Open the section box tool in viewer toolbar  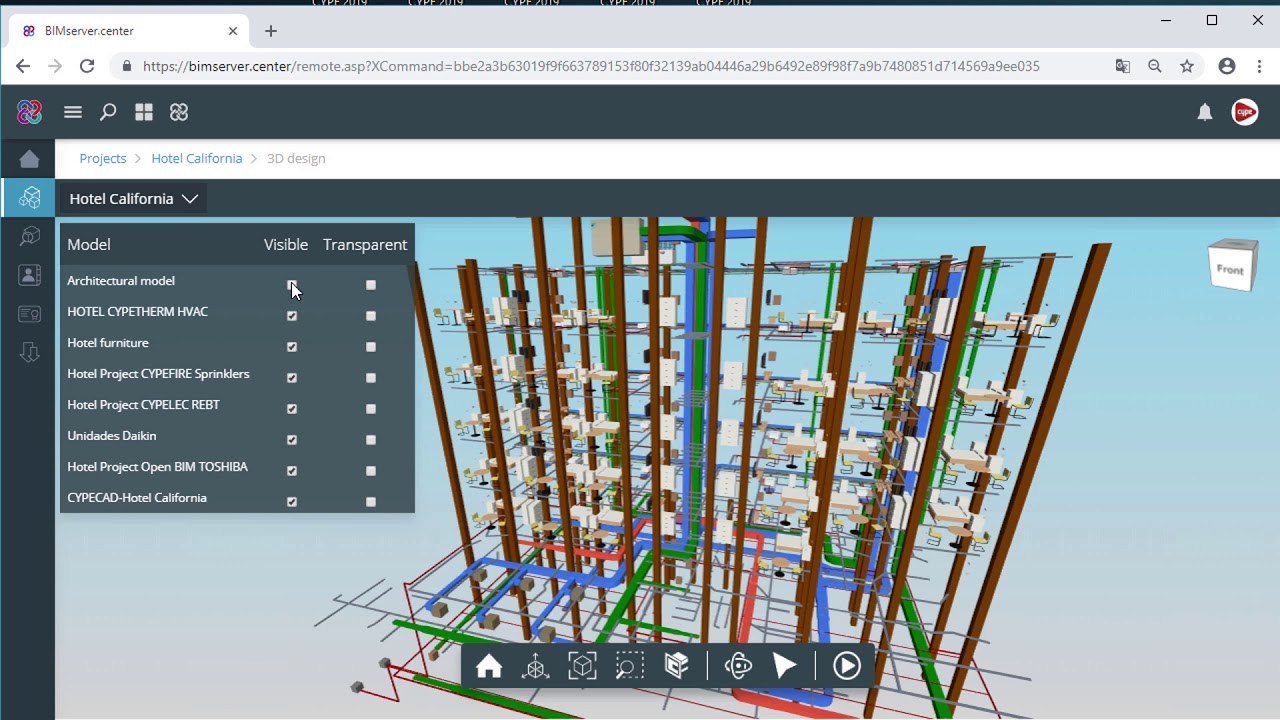[676, 665]
